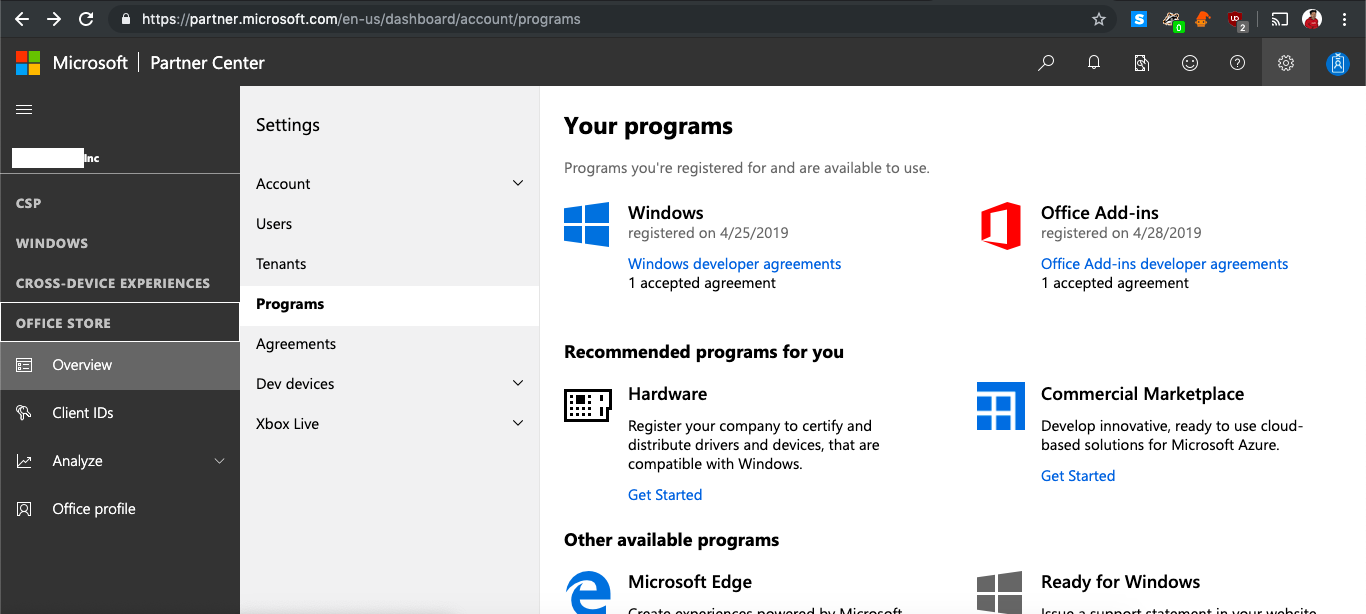Click the uBlock extension icon

(1236, 19)
